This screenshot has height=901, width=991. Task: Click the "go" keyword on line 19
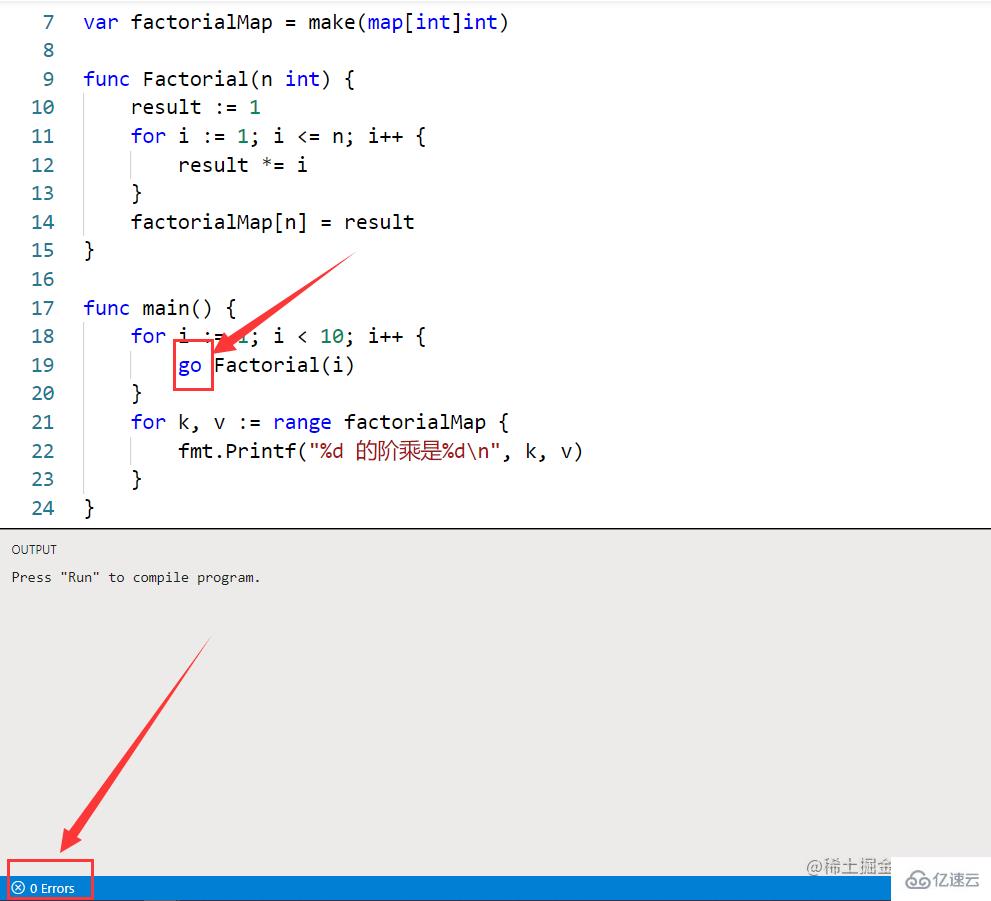pyautogui.click(x=190, y=366)
